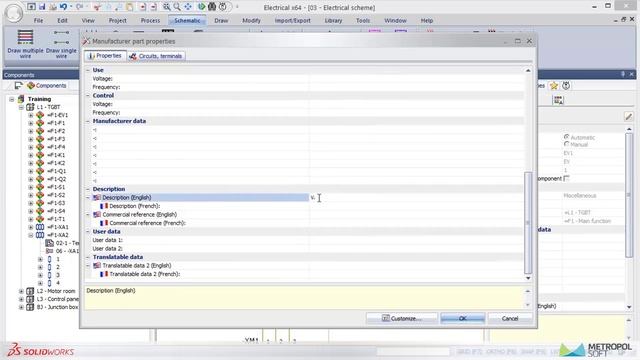Select the Automatic radio button
The width and height of the screenshot is (640, 360).
[x=566, y=137]
